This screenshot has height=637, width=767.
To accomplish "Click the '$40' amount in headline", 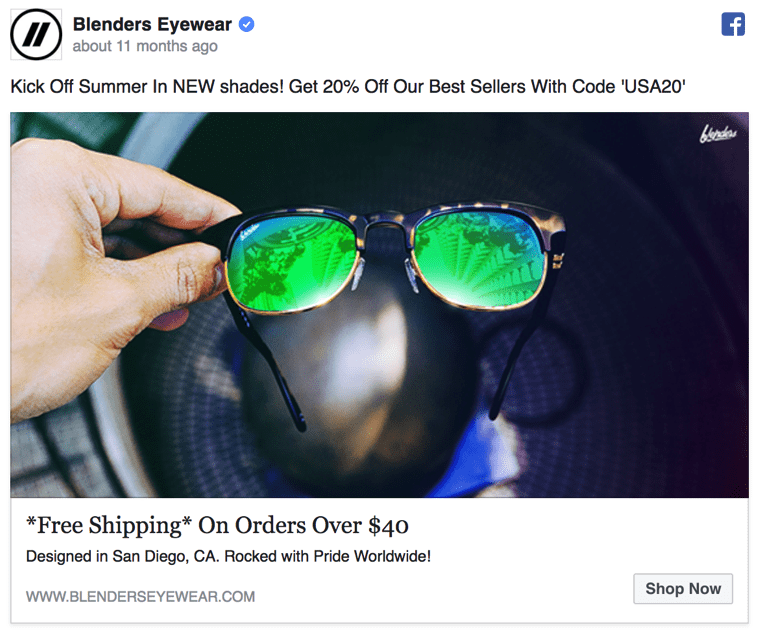I will coord(388,526).
